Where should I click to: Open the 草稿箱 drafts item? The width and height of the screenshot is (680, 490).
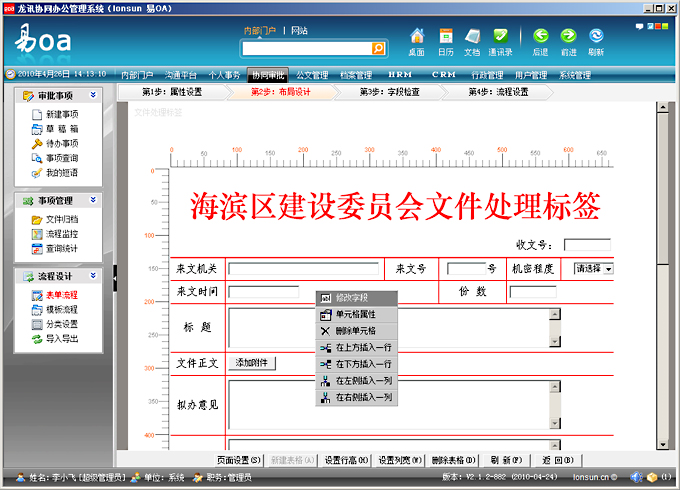click(x=56, y=129)
